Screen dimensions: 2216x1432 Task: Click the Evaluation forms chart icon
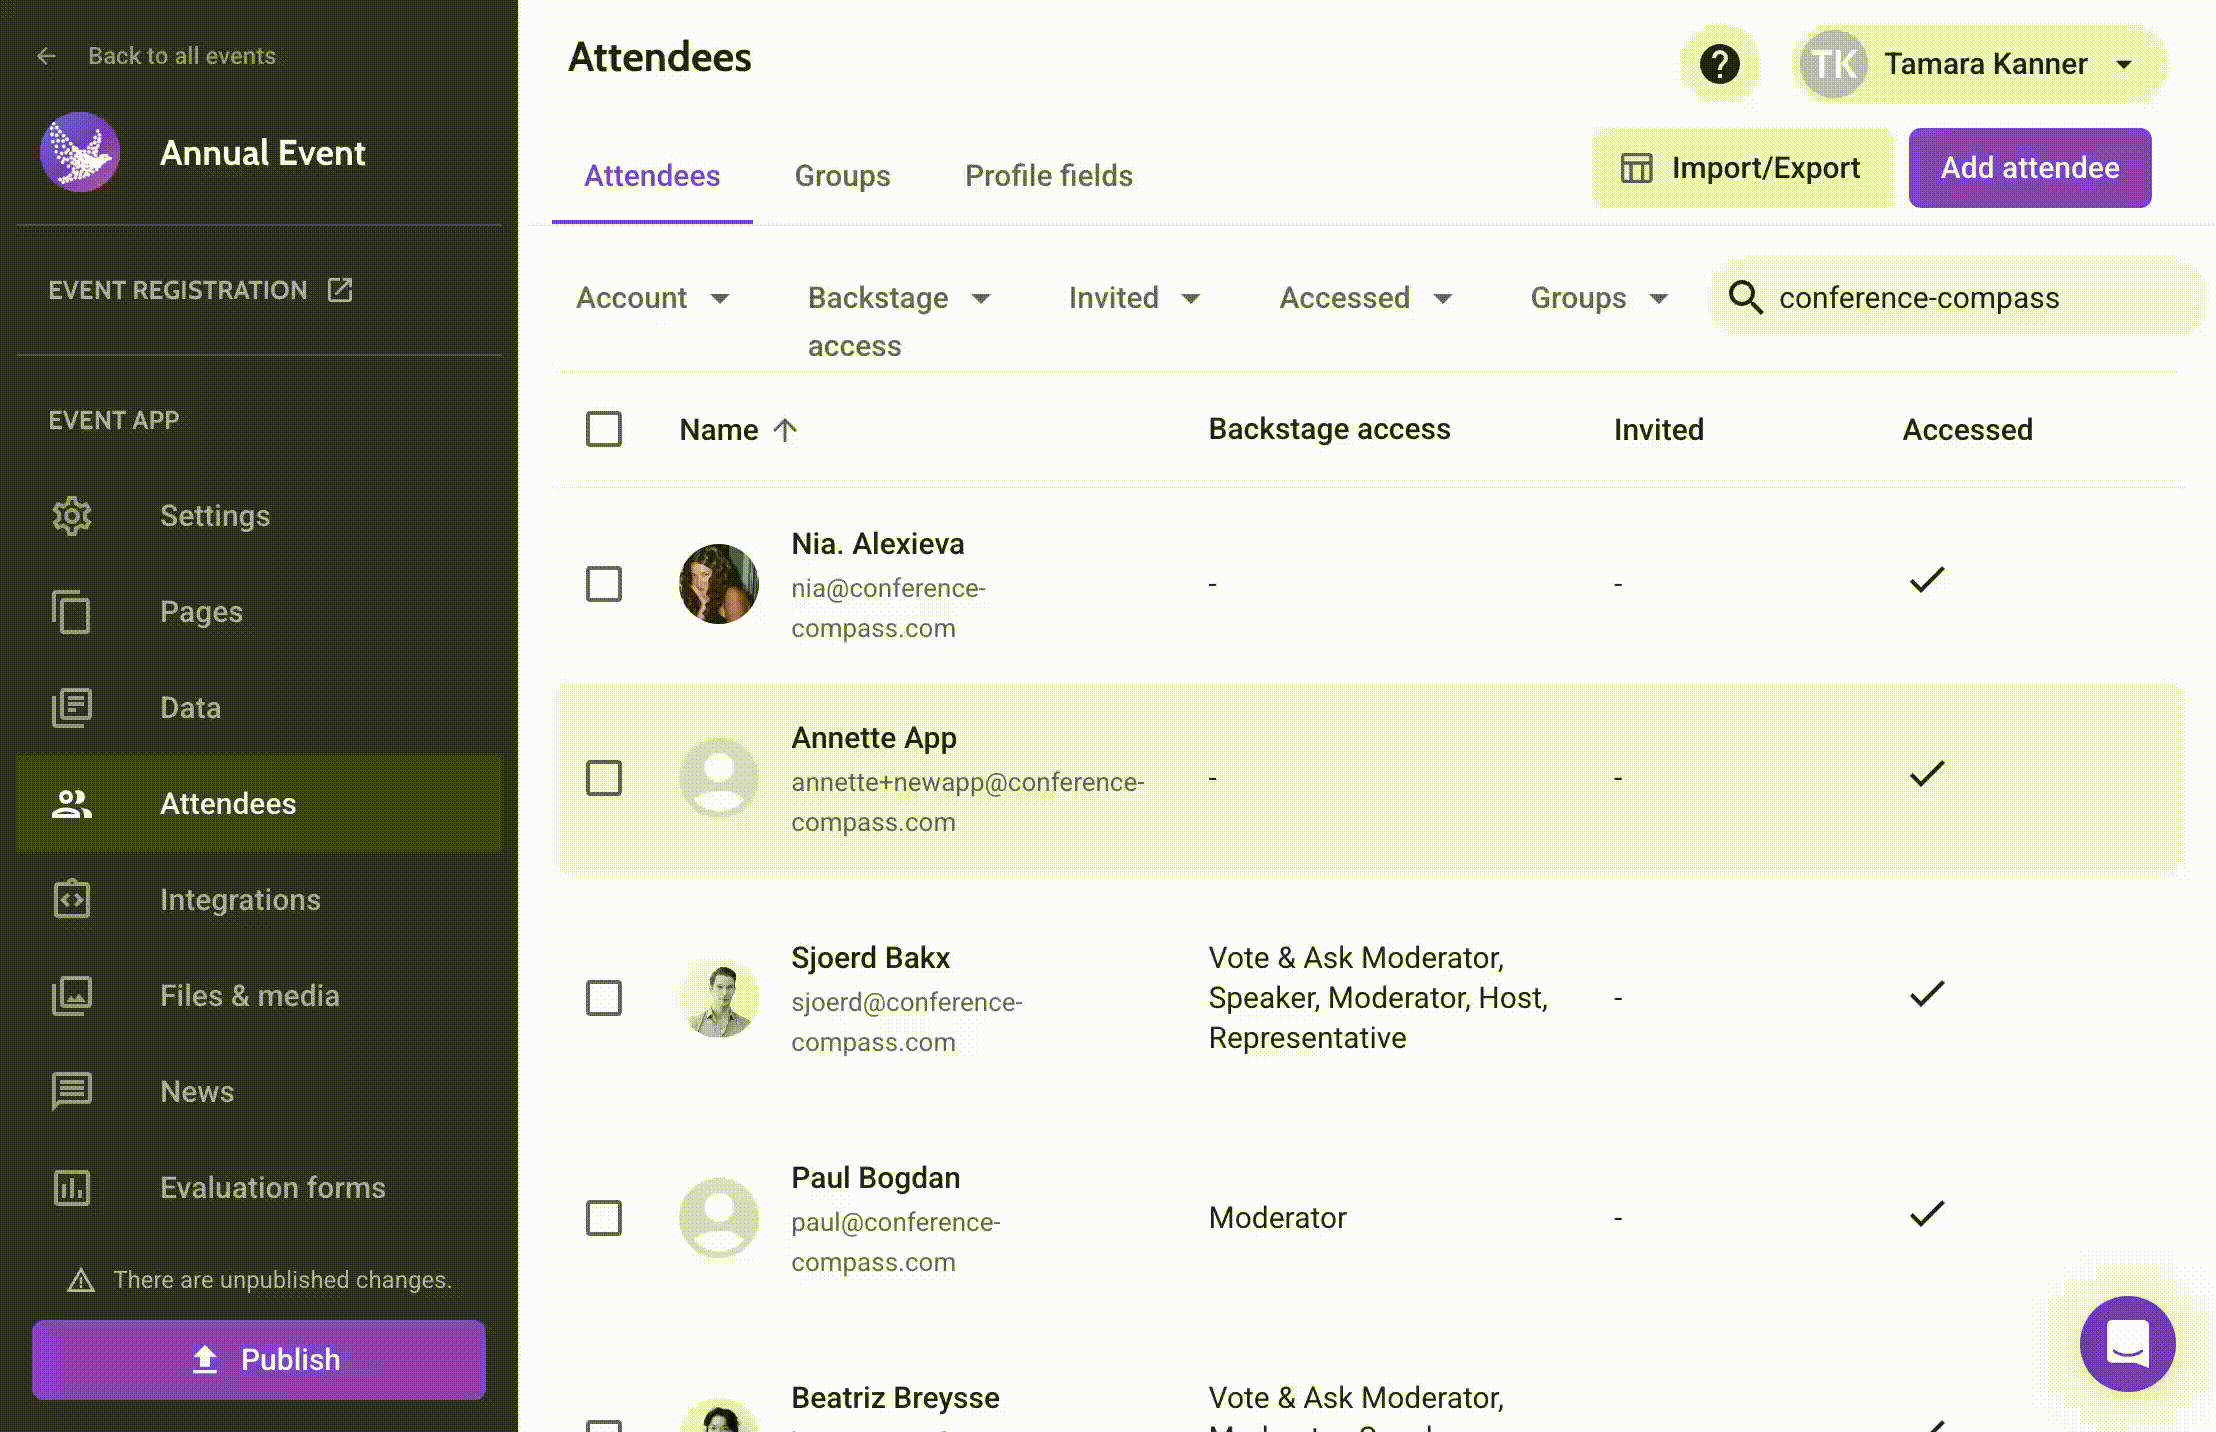(72, 1188)
